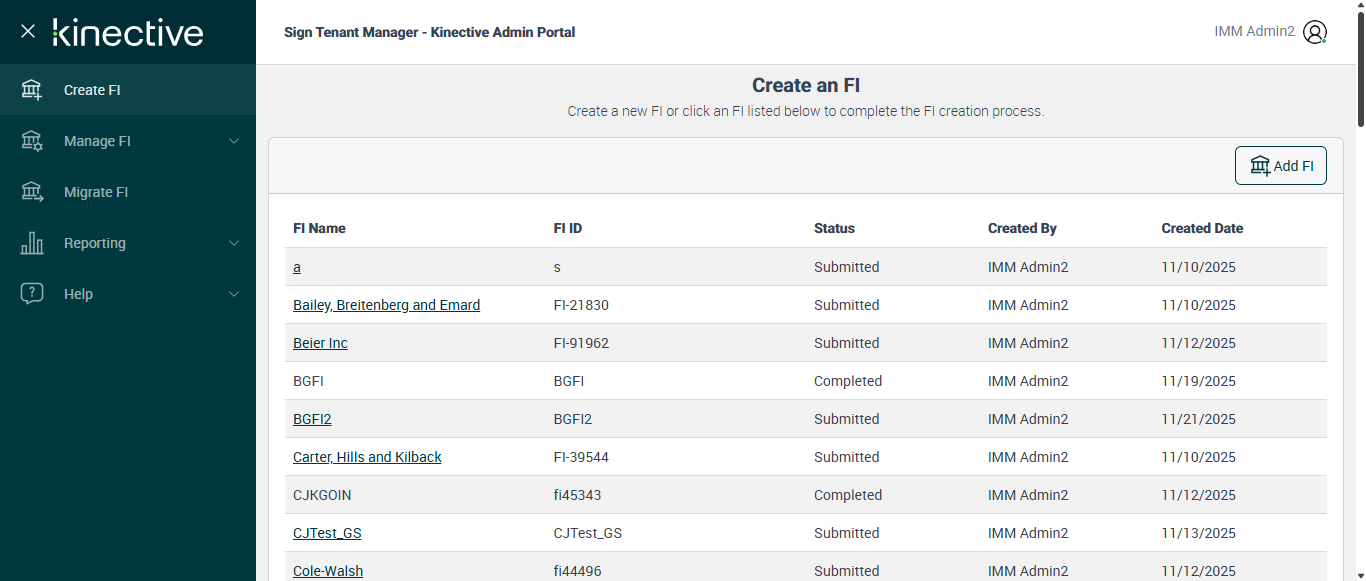Click the Migrate FI bank-arrow icon
This screenshot has height=581, width=1366.
[x=32, y=192]
